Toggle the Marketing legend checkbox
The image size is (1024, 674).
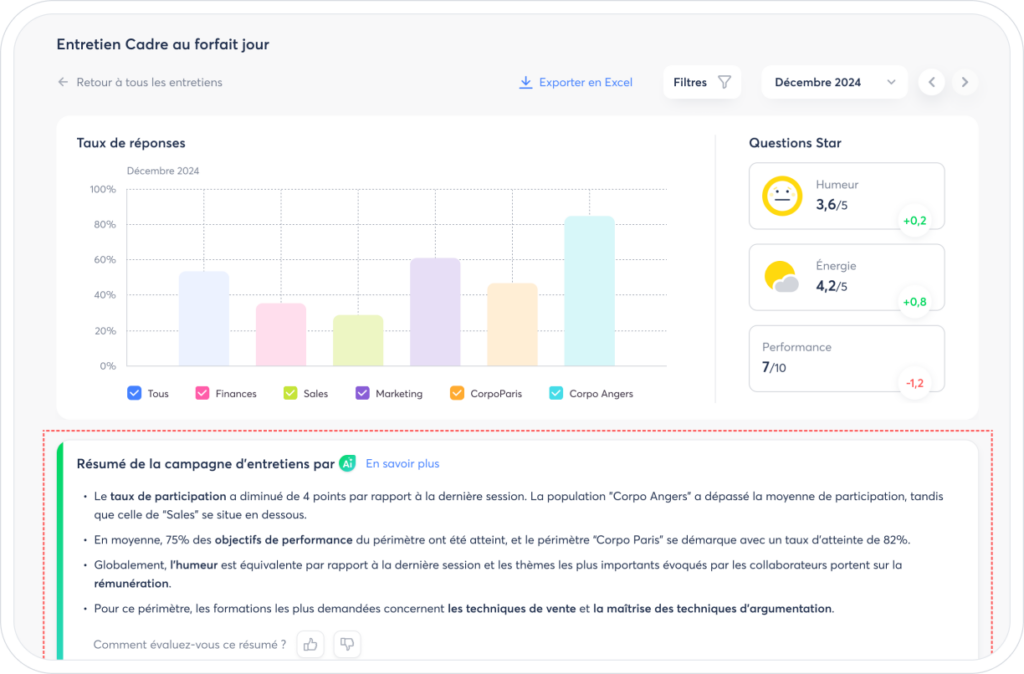pos(362,393)
